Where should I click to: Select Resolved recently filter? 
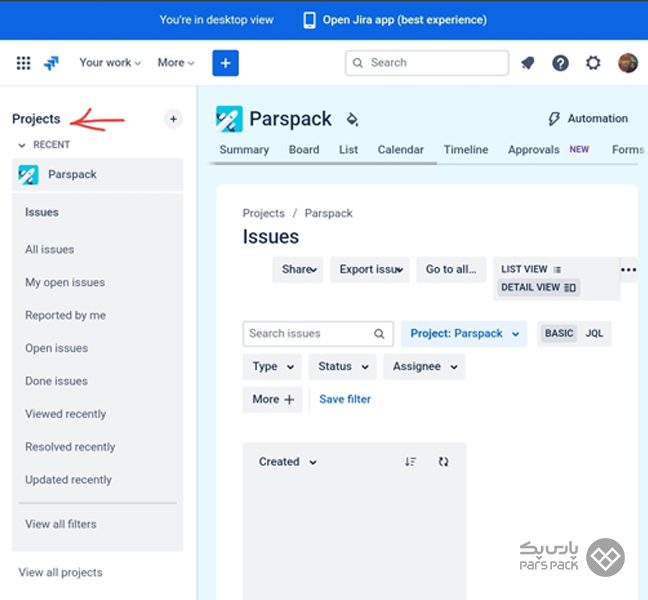tap(70, 447)
